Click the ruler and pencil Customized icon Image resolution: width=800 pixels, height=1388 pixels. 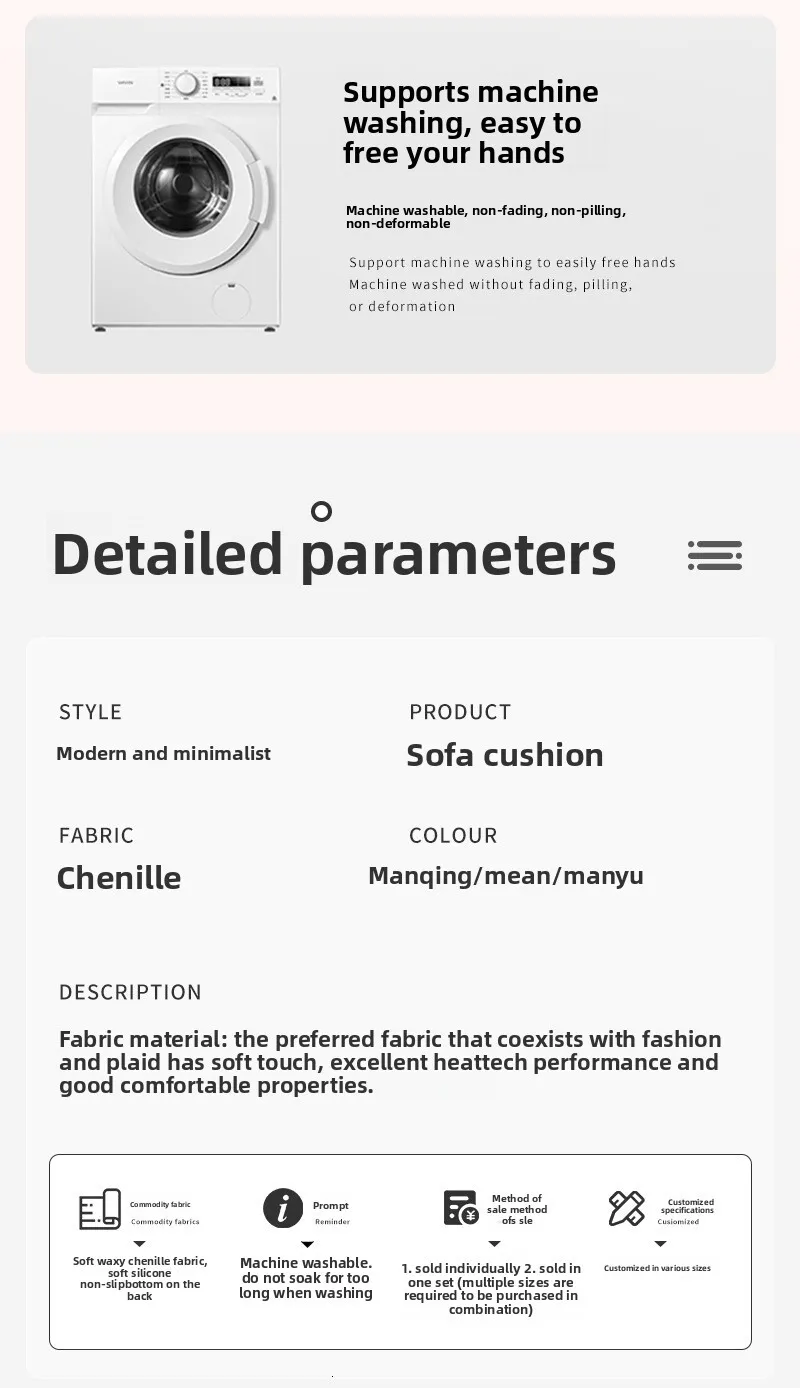[x=627, y=1208]
